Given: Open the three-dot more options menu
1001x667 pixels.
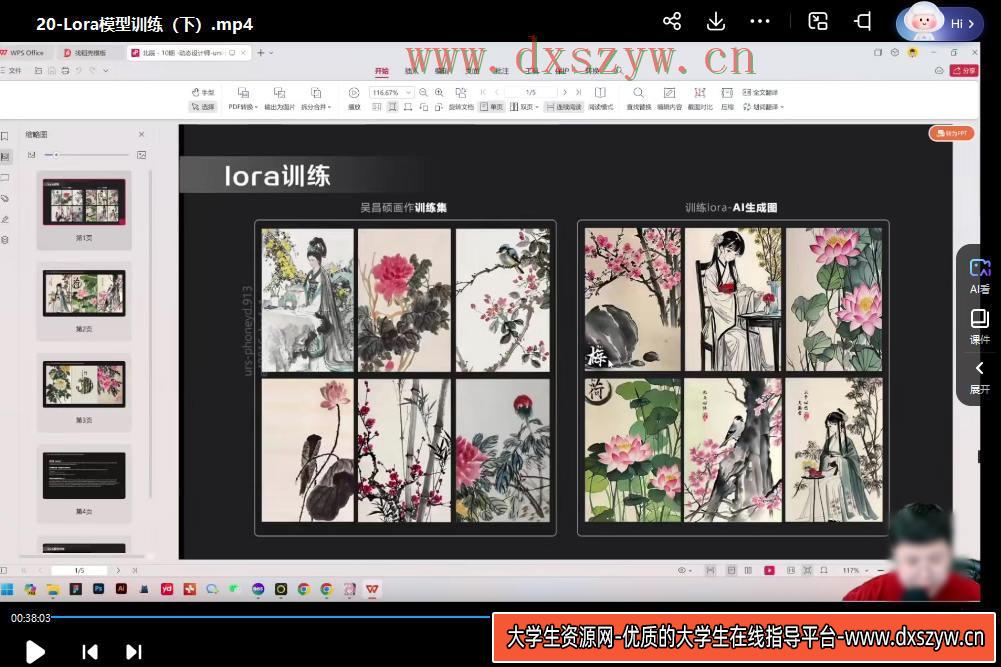Looking at the screenshot, I should (x=760, y=22).
